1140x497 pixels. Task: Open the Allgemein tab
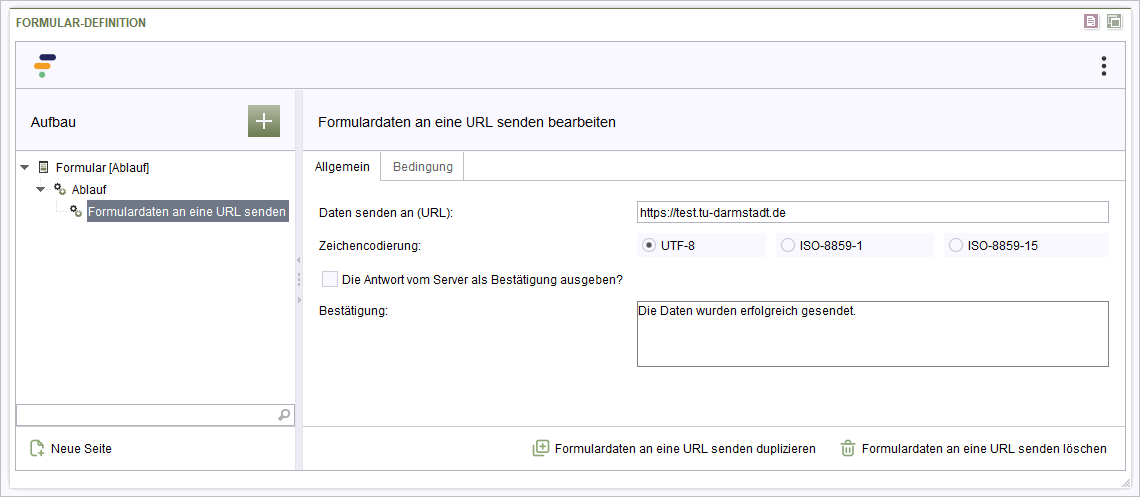[342, 166]
